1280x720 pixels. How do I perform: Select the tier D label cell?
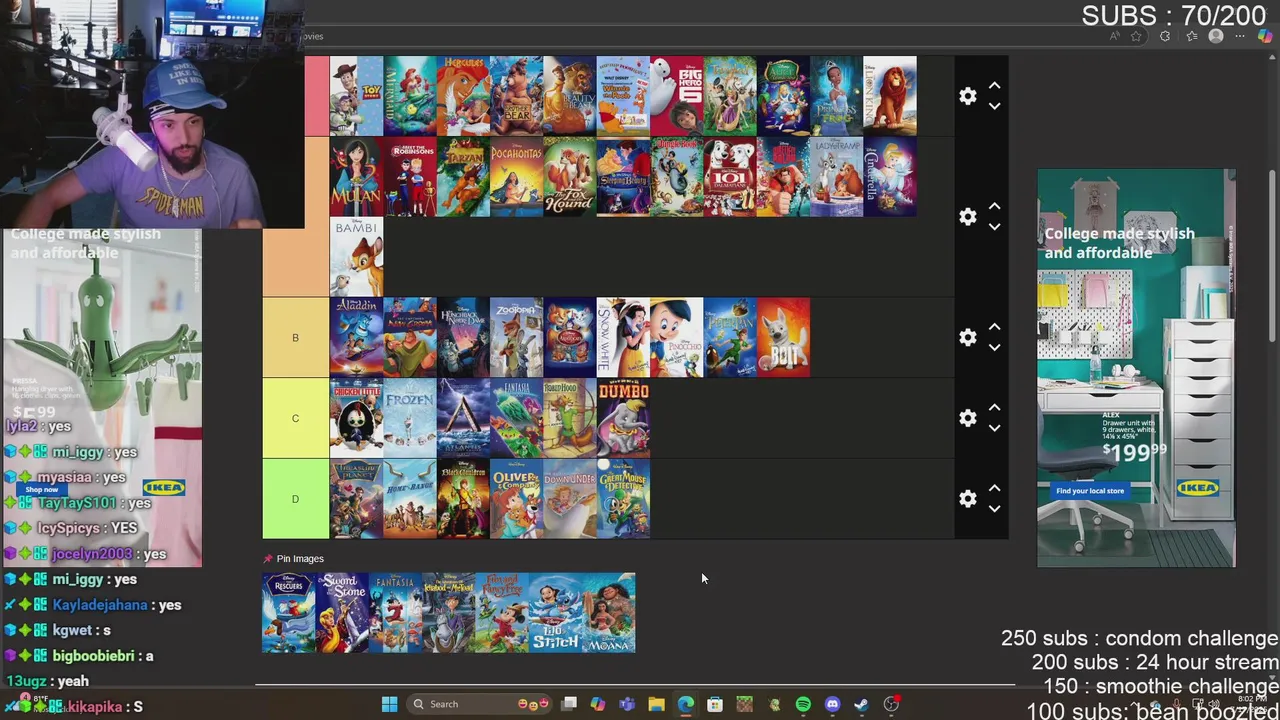pos(295,498)
